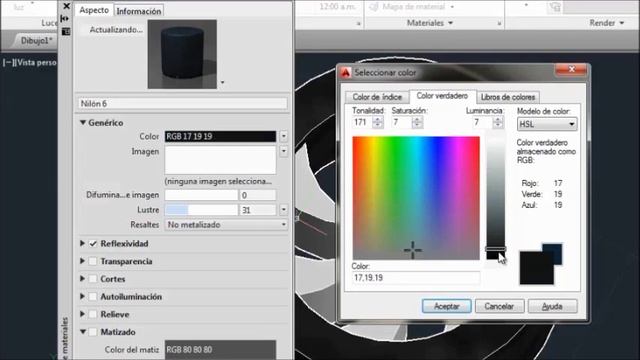Enable the Transparencia checkbox
Screen dimensions: 640x360
pyautogui.click(x=93, y=261)
